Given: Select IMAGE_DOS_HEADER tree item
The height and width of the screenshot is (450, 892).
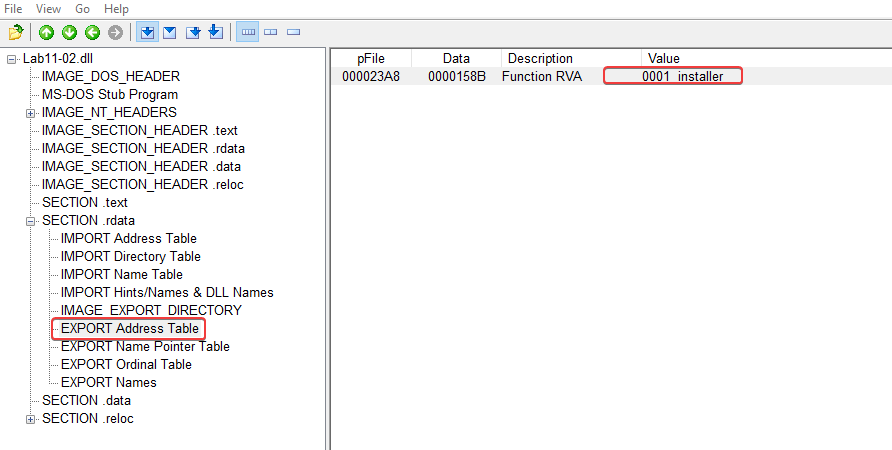Looking at the screenshot, I should [x=111, y=76].
